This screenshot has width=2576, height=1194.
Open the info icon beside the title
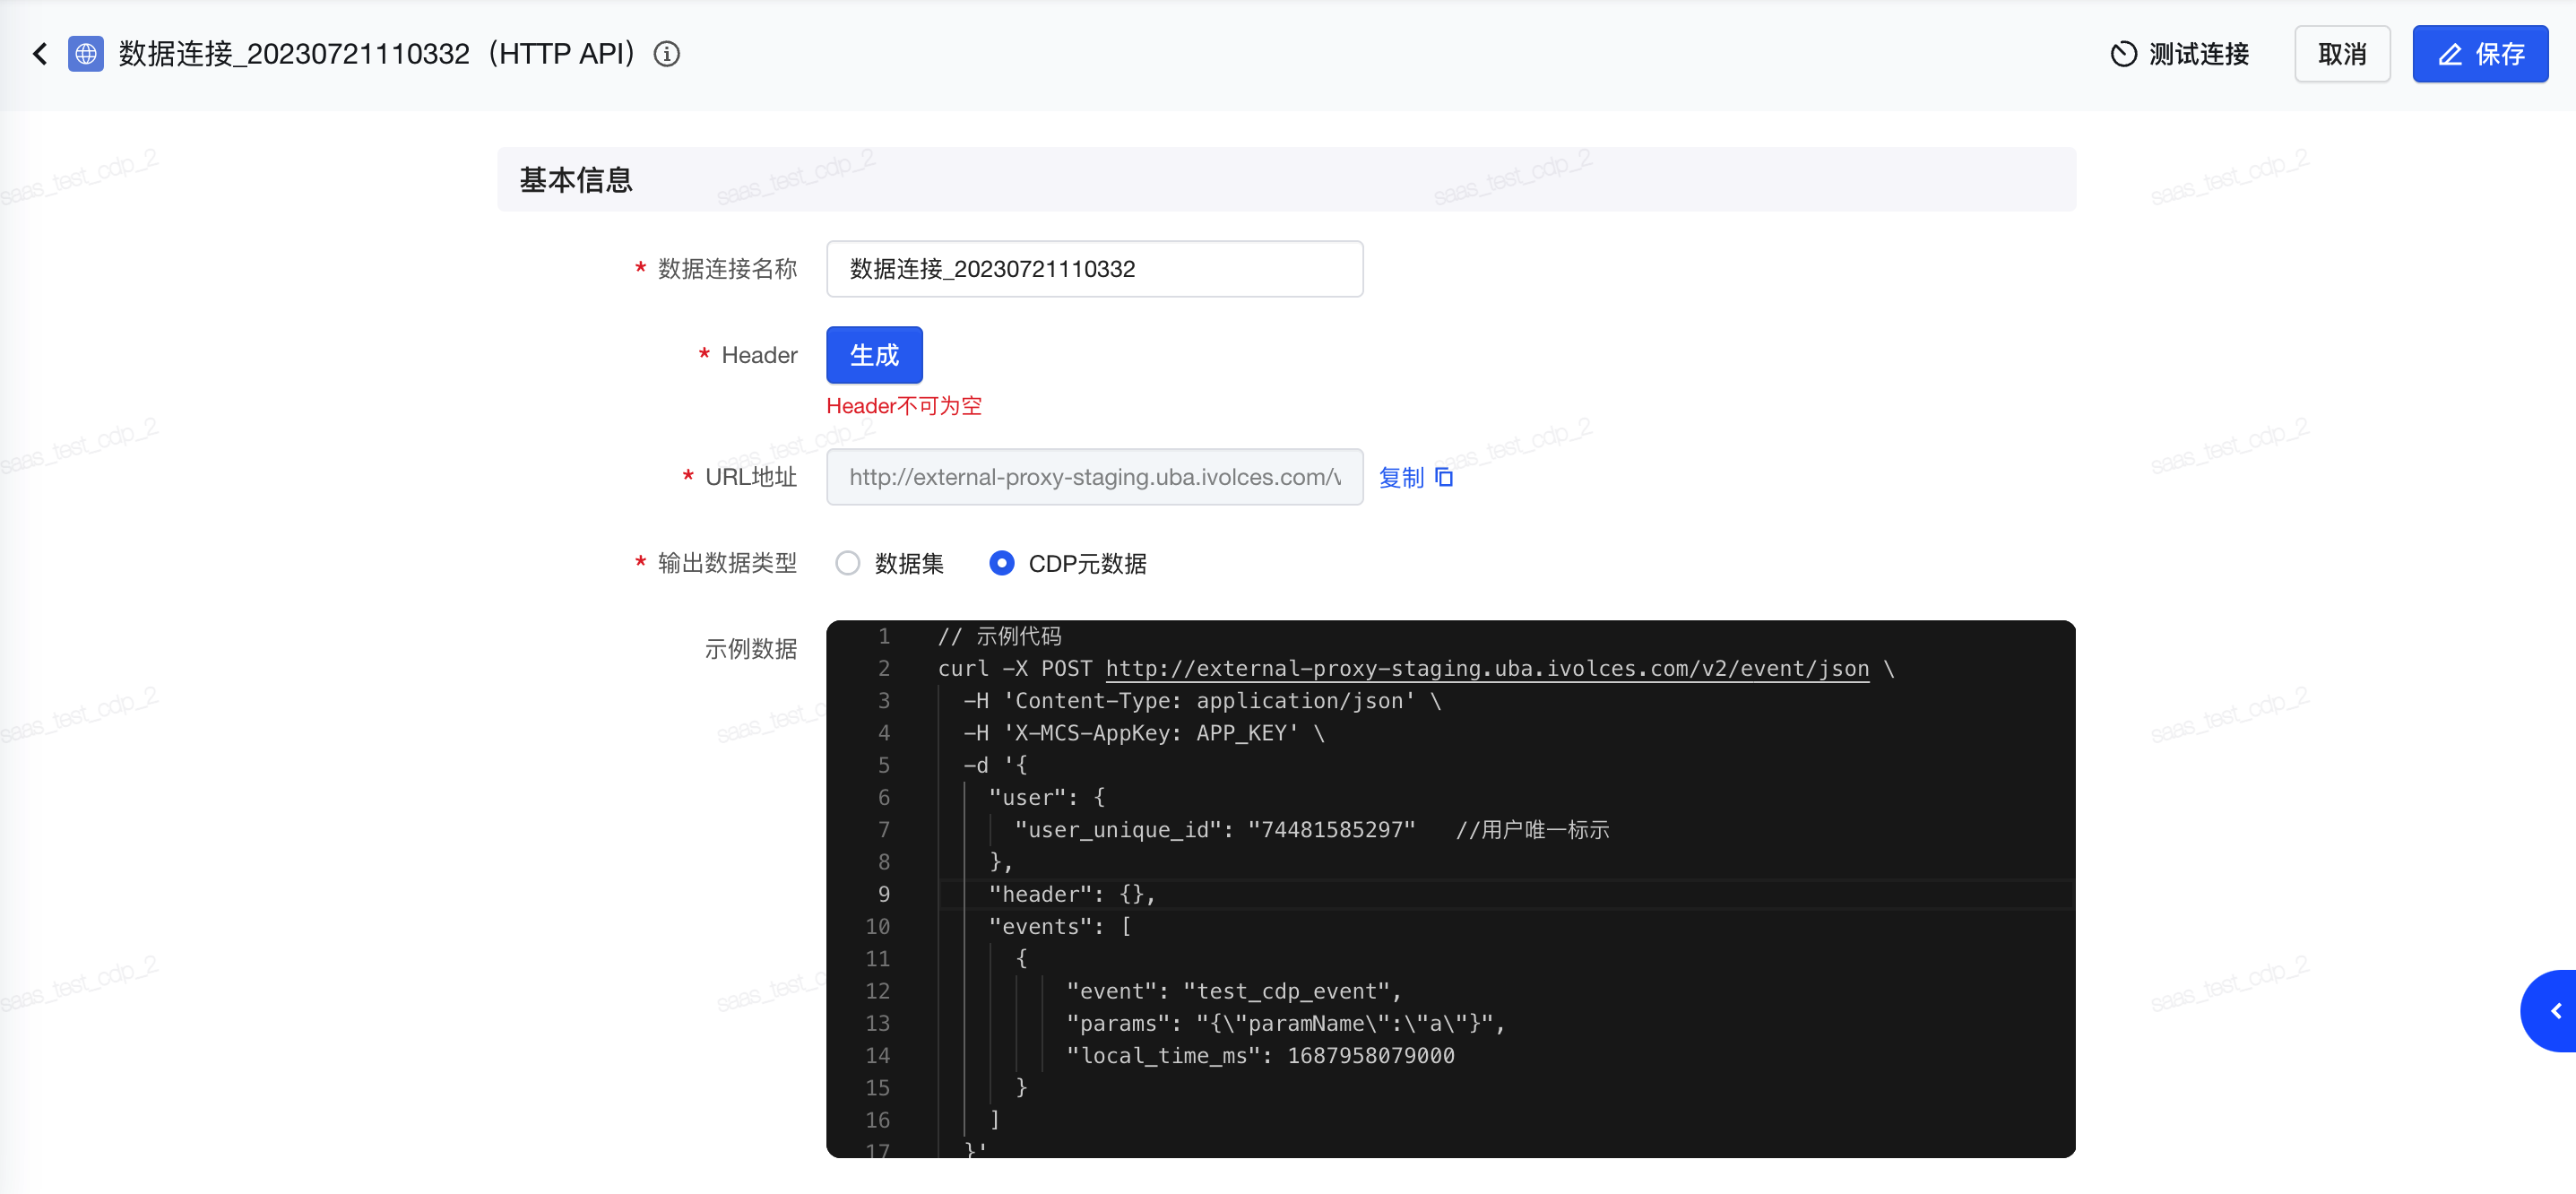(x=667, y=54)
